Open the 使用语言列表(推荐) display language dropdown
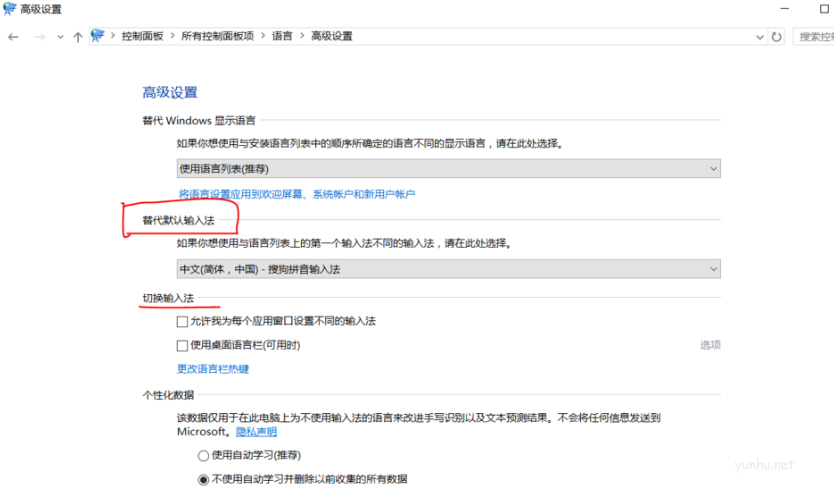Screen dimensions: 834x487 (448, 169)
